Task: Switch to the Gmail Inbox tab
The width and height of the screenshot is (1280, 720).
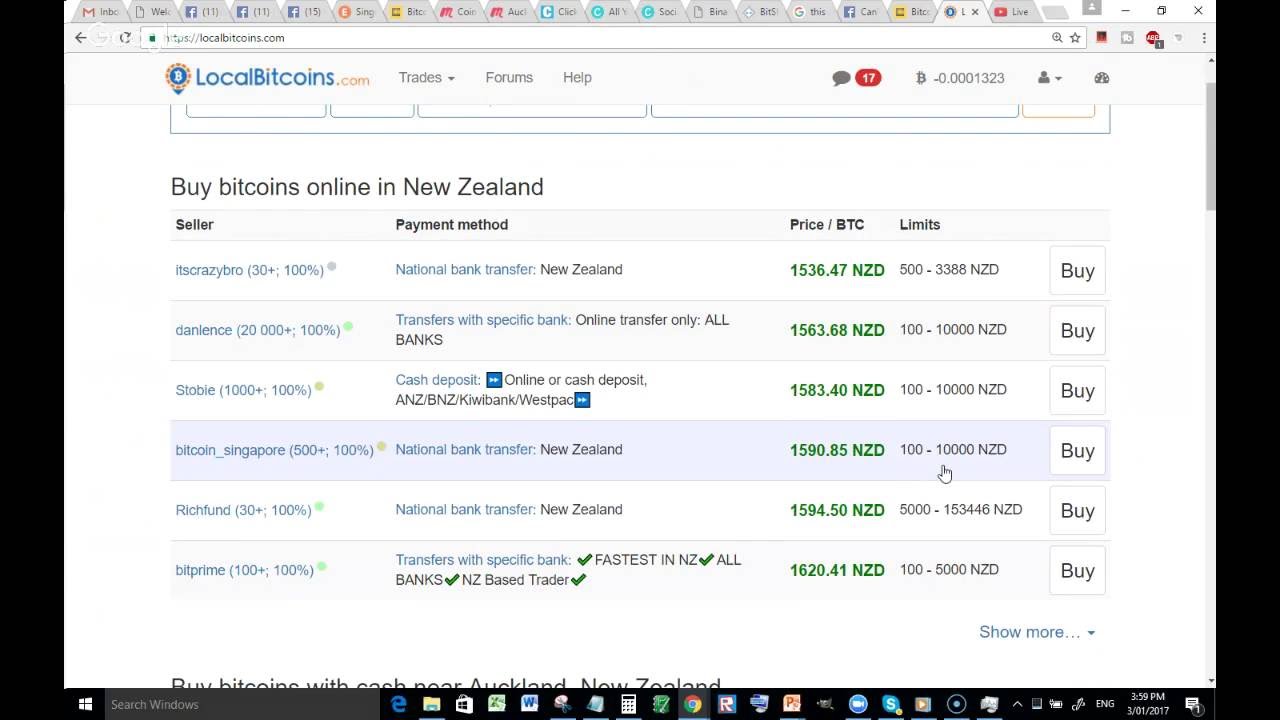Action: point(101,12)
